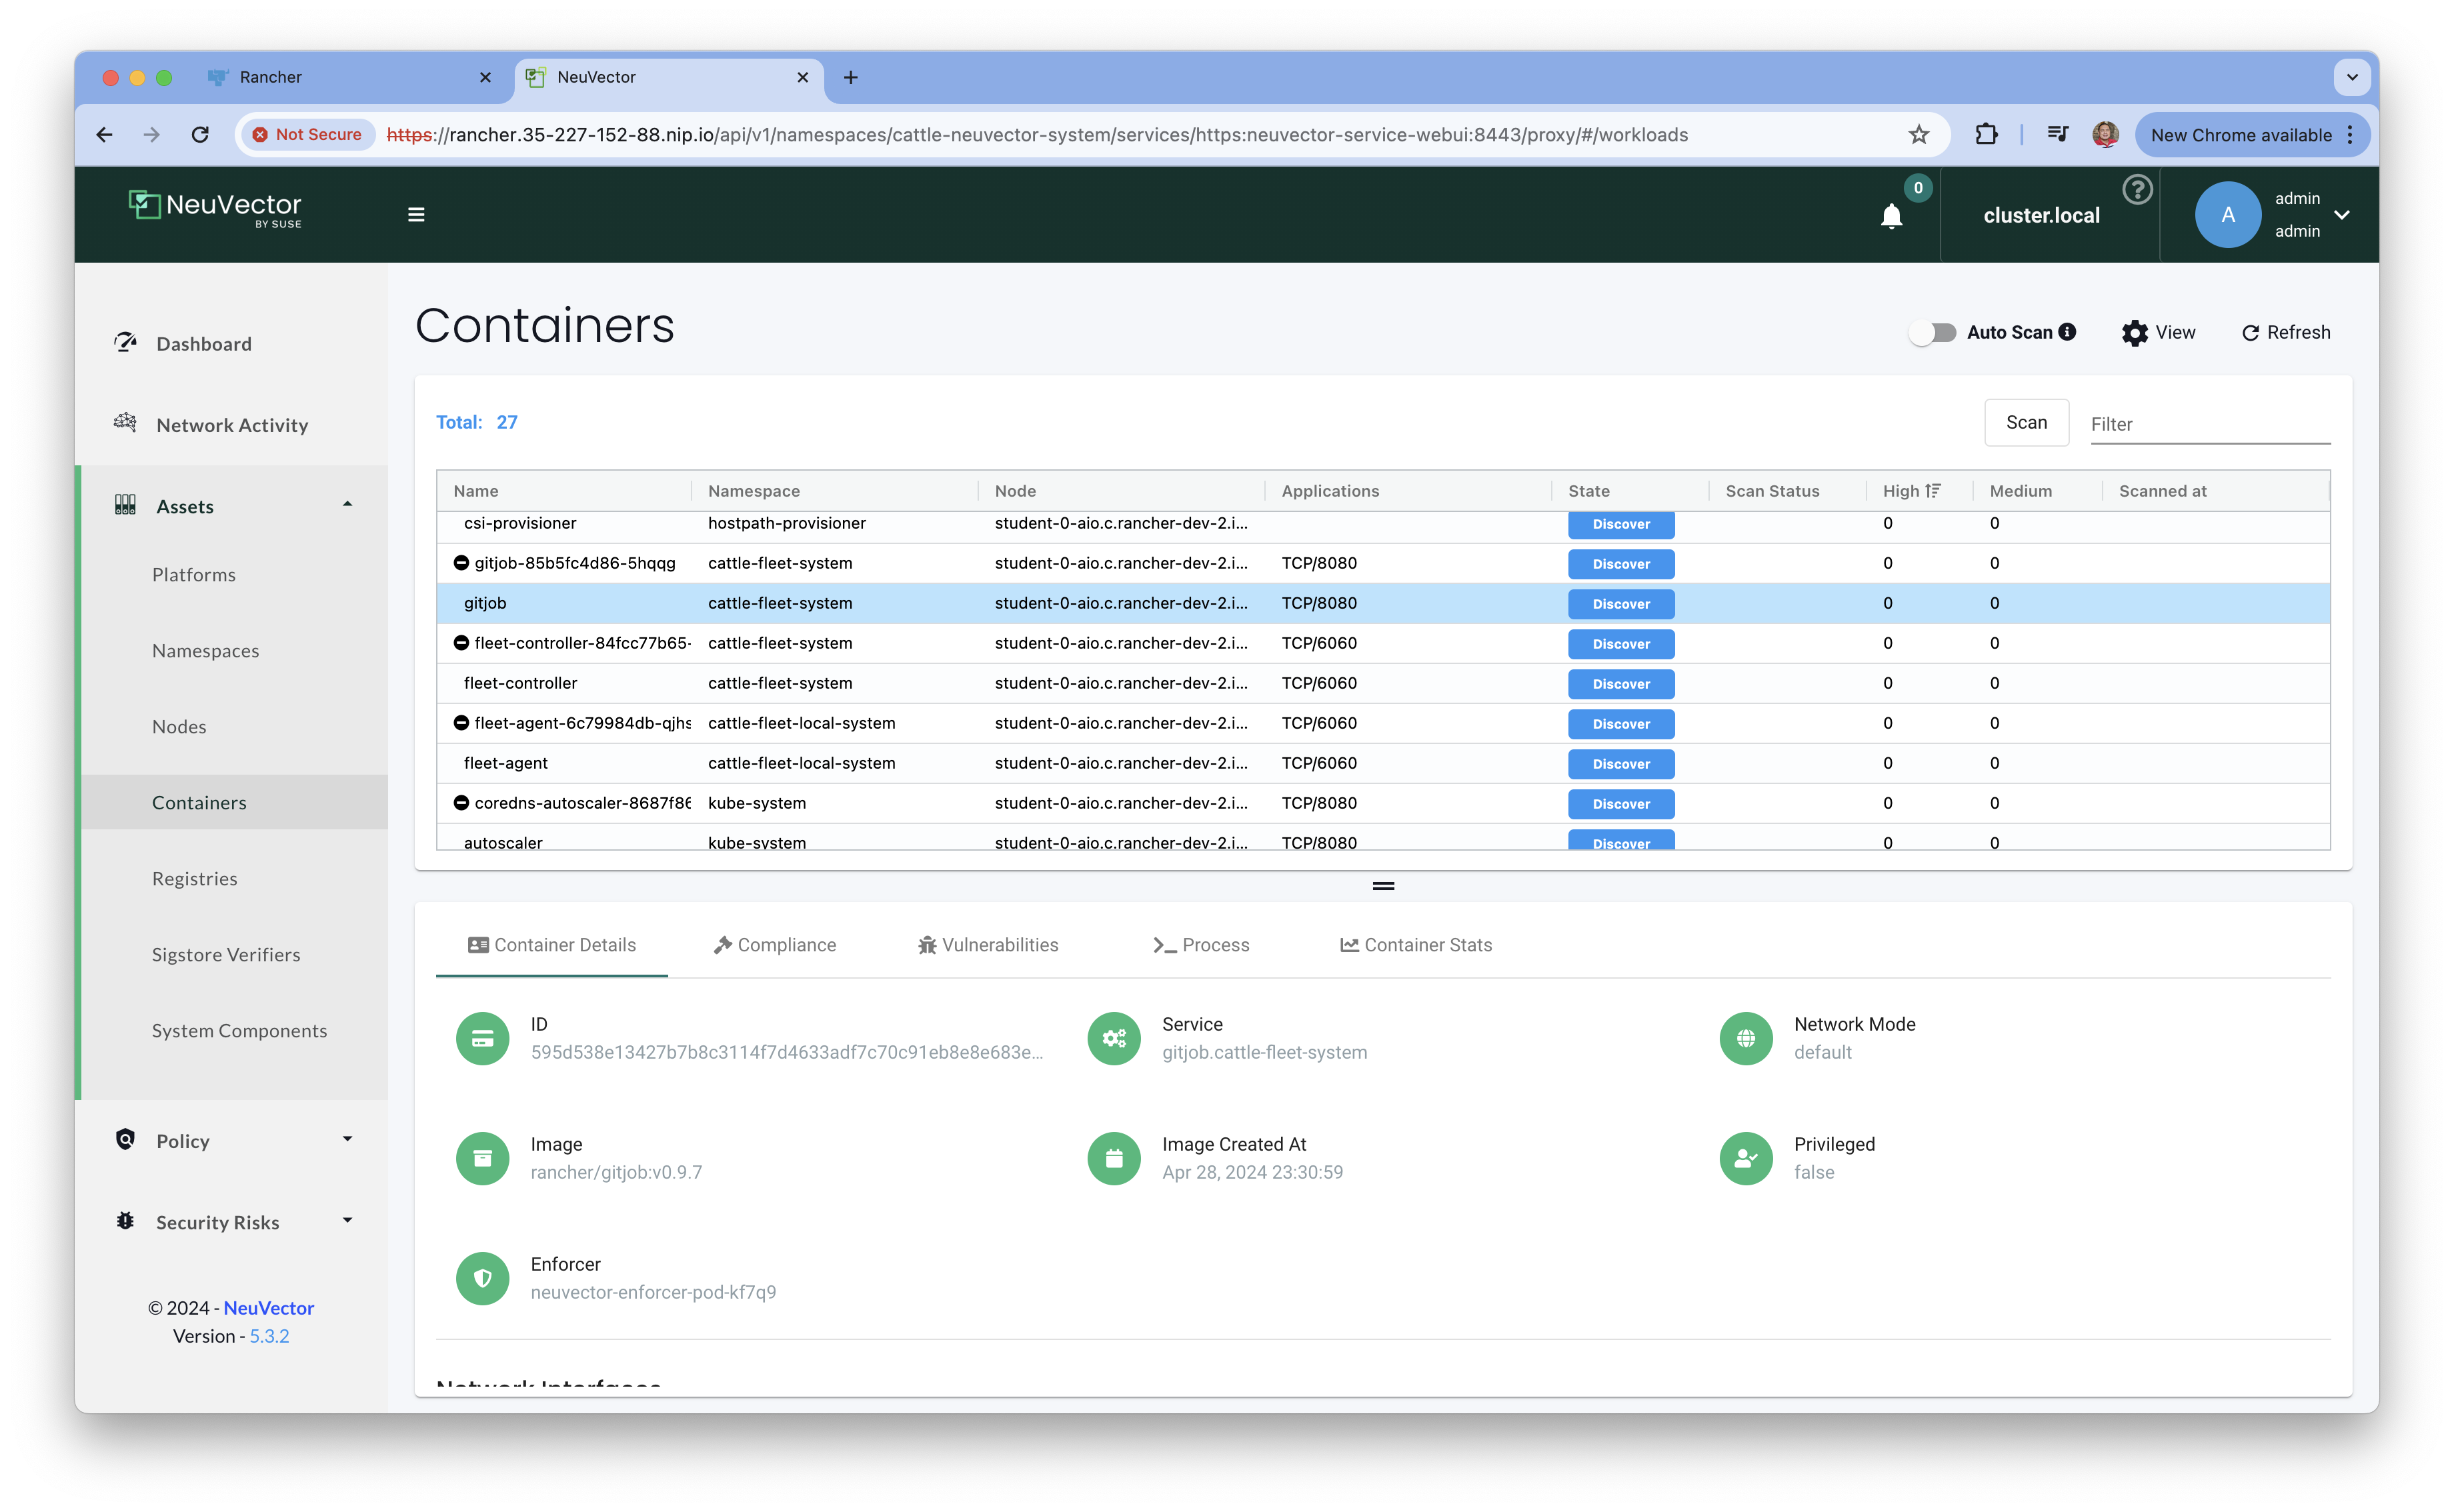Collapse the fleet-agent-6c79984db pod row
2454x1512 pixels.
click(461, 723)
